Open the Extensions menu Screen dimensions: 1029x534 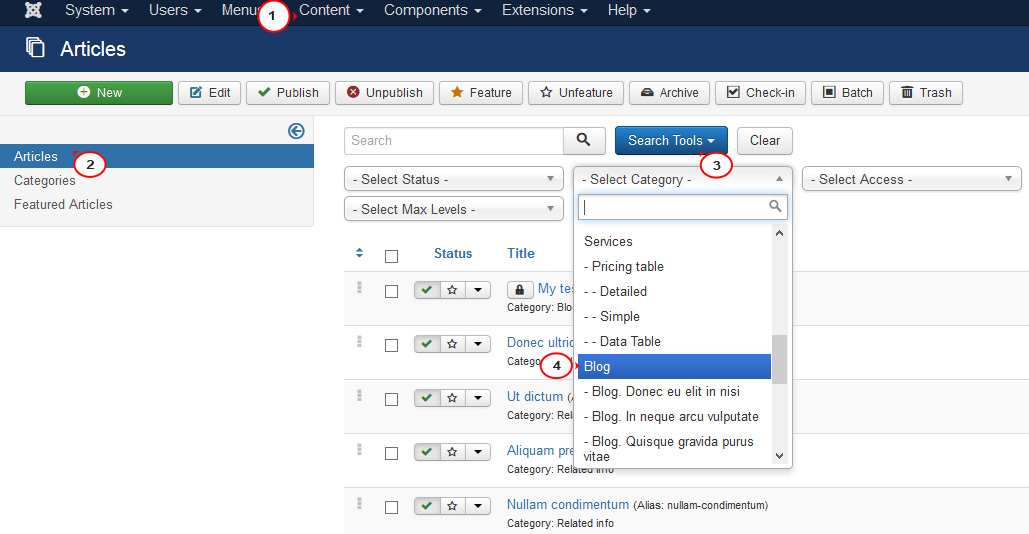pos(545,10)
